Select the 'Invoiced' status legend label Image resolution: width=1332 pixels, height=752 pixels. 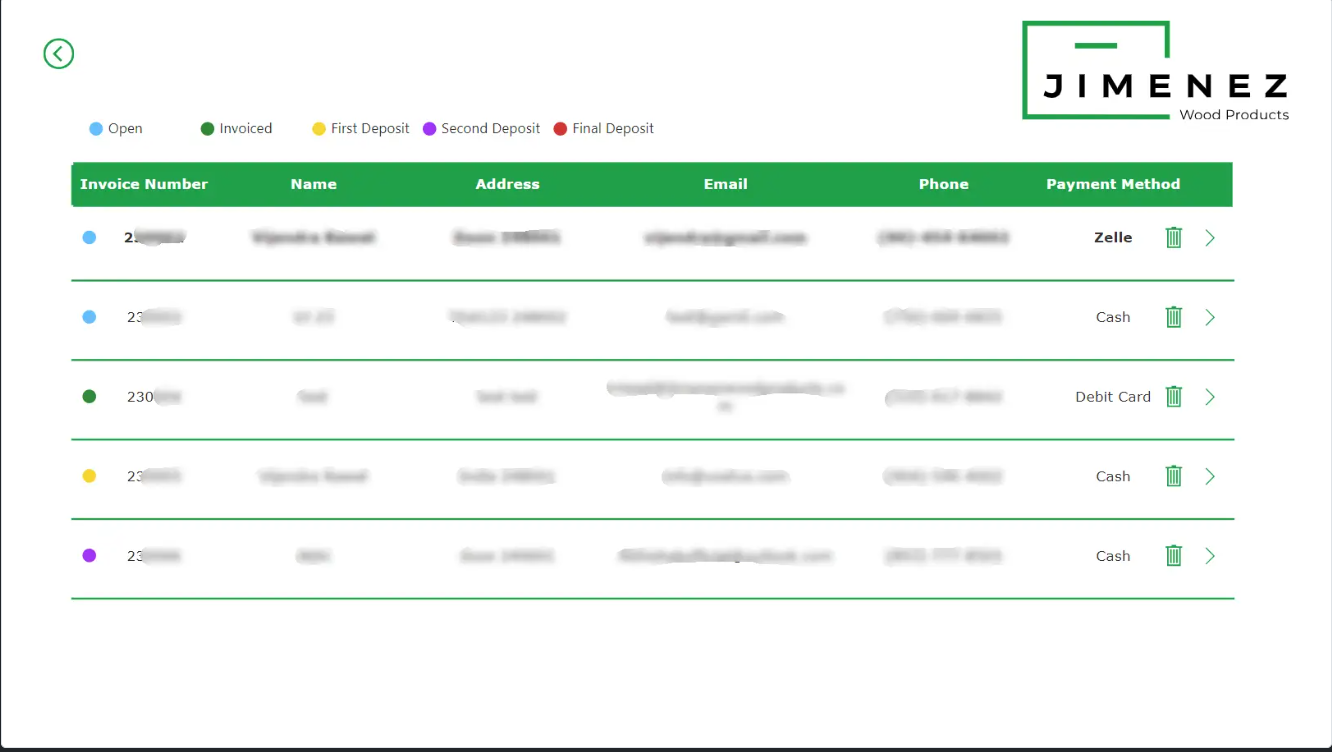coord(246,129)
